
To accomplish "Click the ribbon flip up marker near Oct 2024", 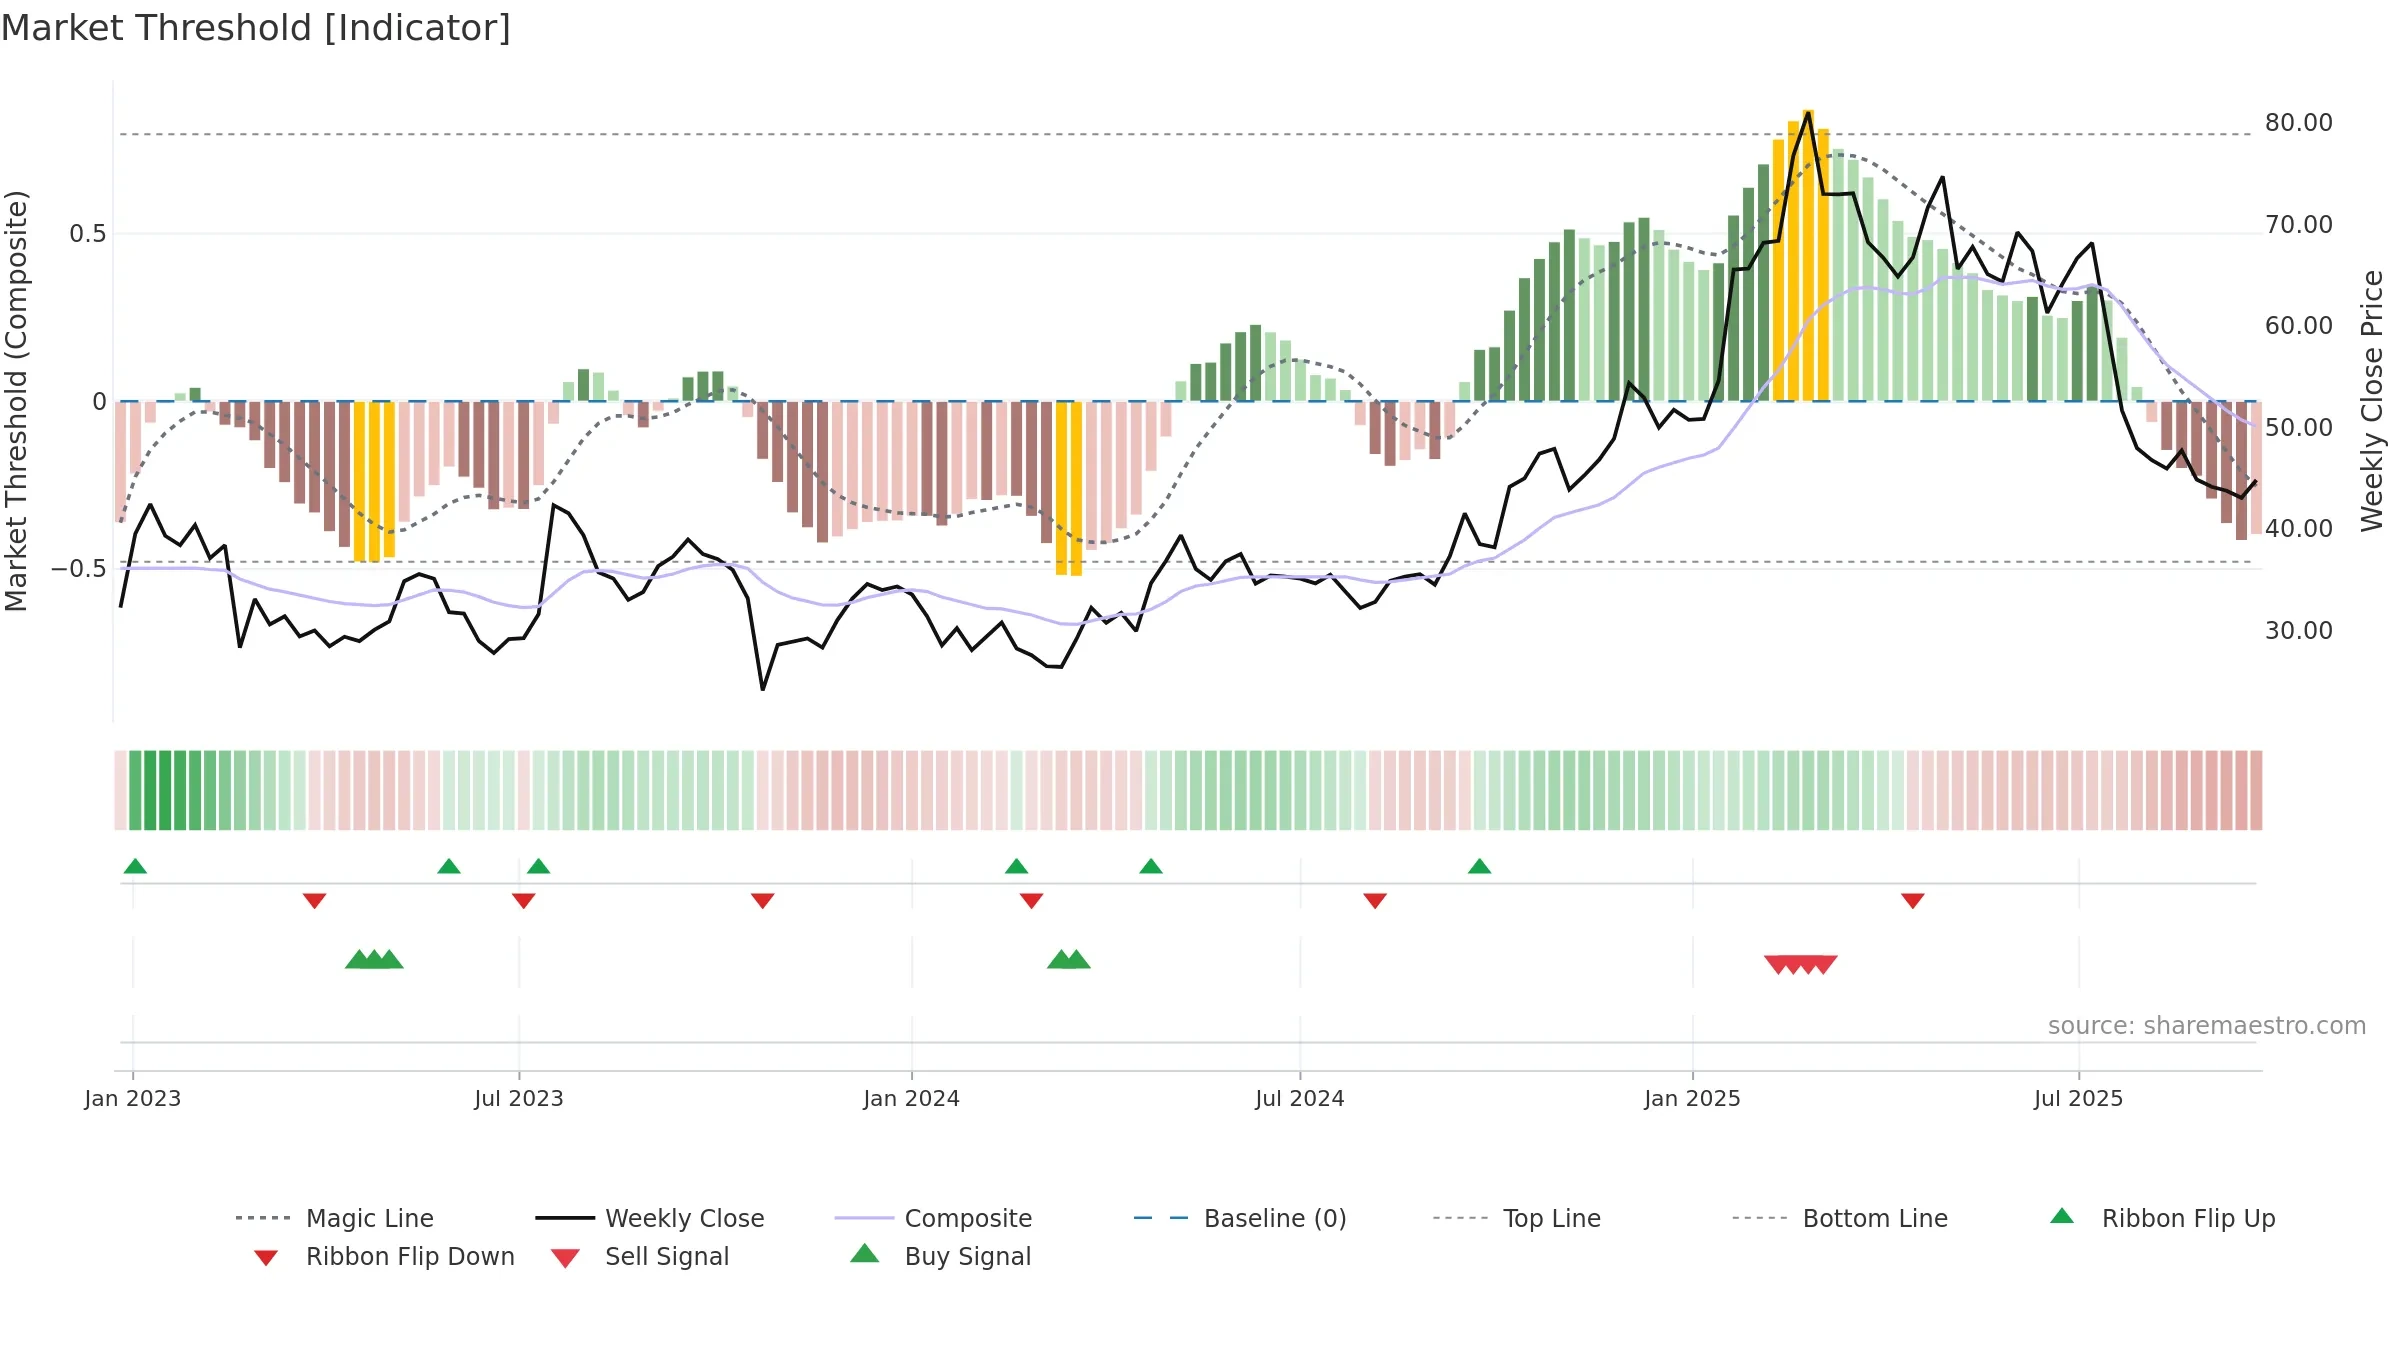I will point(1480,866).
